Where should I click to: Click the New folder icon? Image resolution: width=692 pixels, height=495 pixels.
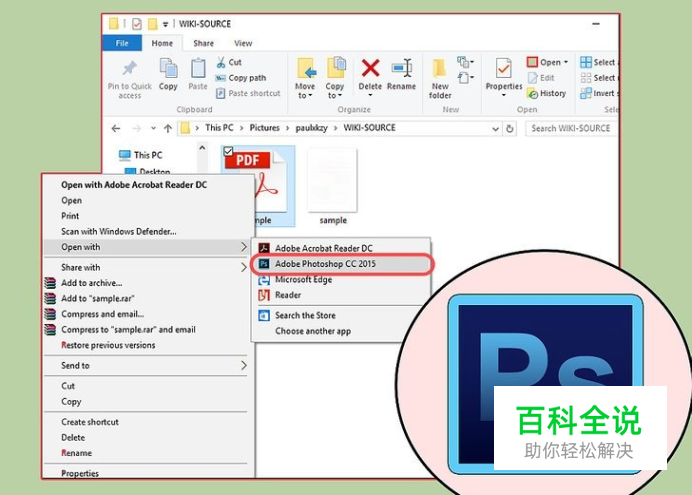click(440, 68)
